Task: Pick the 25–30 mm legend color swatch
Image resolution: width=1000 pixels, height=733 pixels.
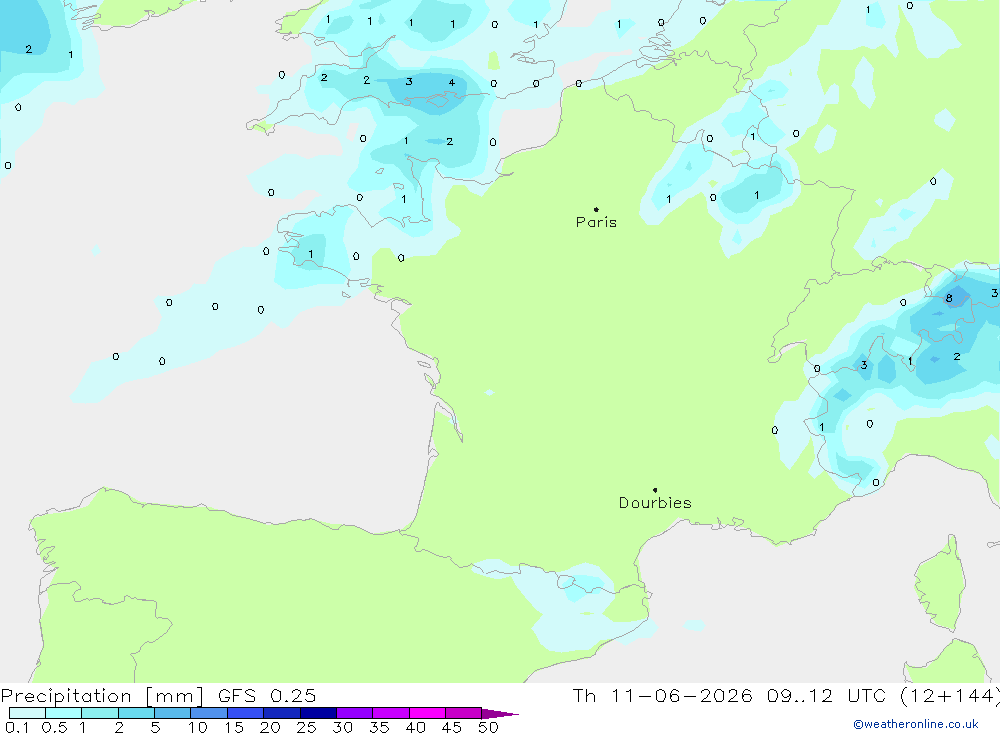Action: click(318, 713)
